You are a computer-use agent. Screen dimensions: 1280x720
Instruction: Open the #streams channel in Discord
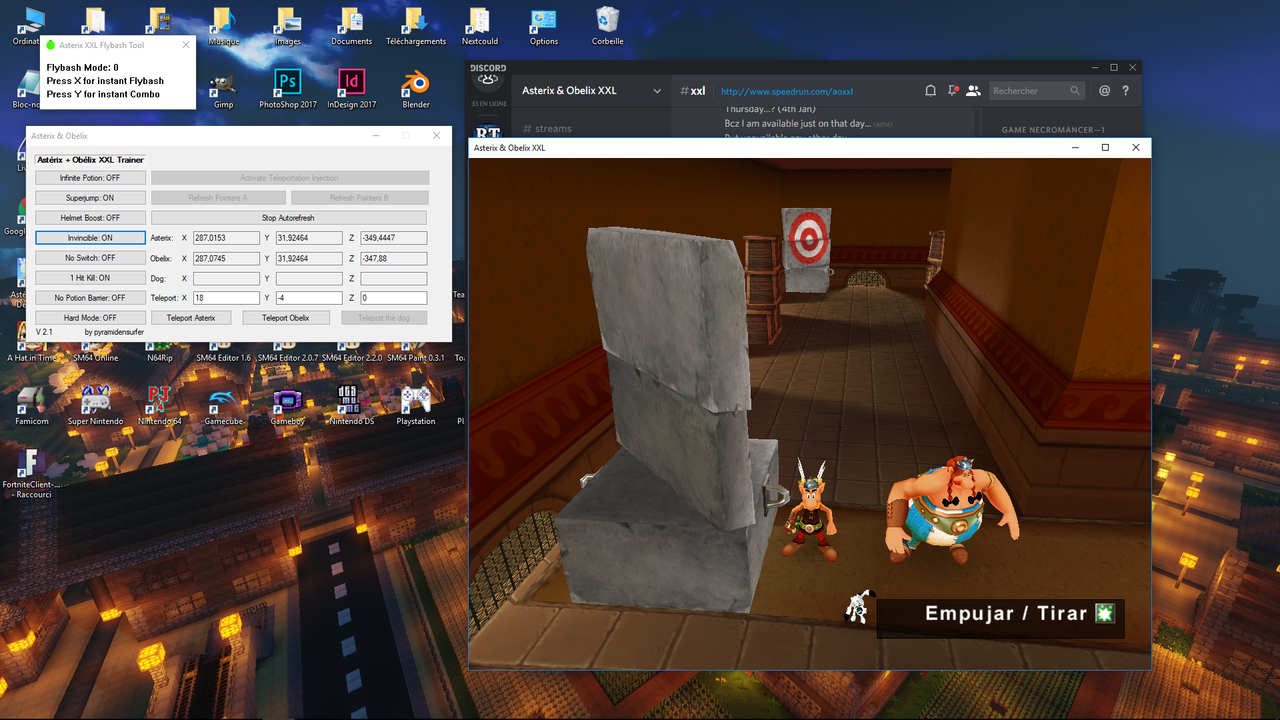(547, 129)
